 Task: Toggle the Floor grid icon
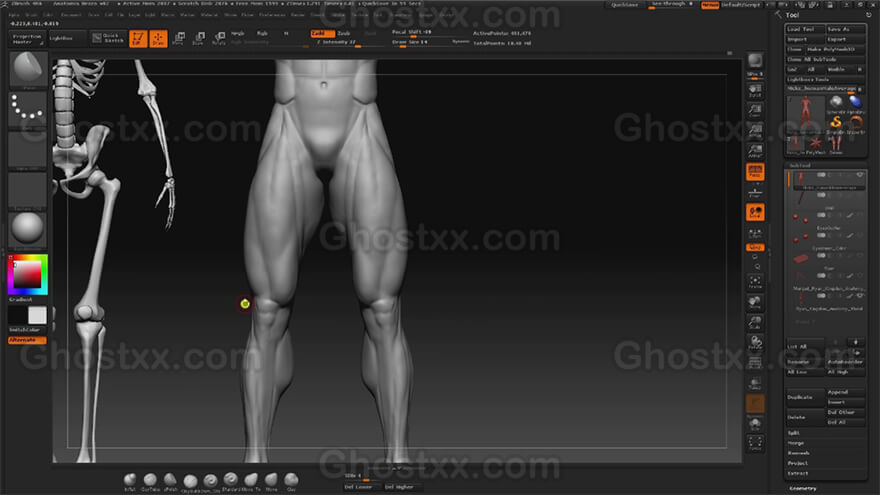point(755,193)
